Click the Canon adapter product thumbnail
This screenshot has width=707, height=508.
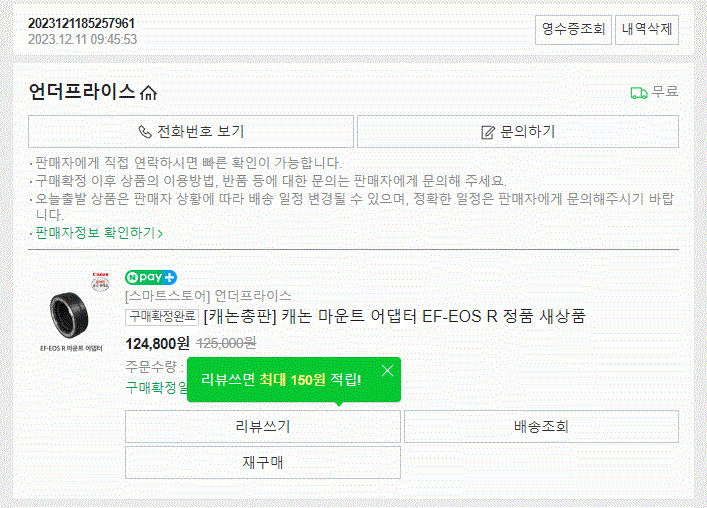tap(72, 312)
